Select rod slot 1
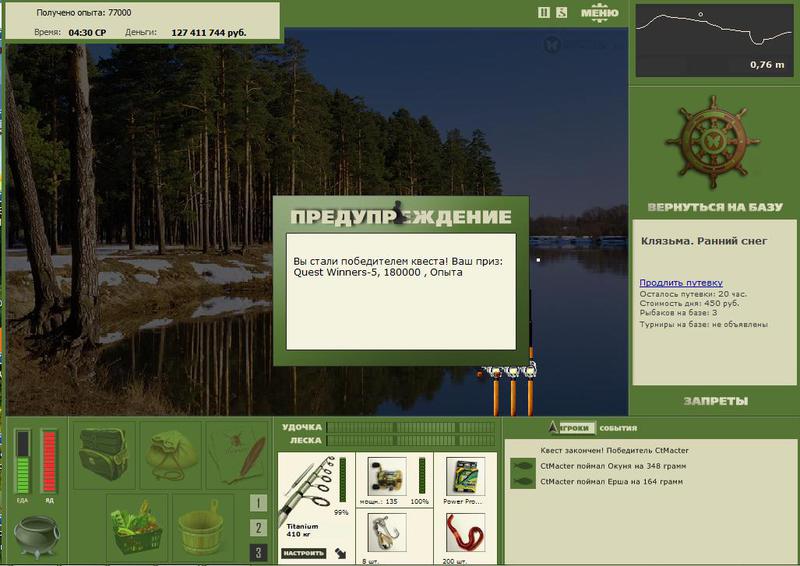800x566 pixels. point(258,503)
